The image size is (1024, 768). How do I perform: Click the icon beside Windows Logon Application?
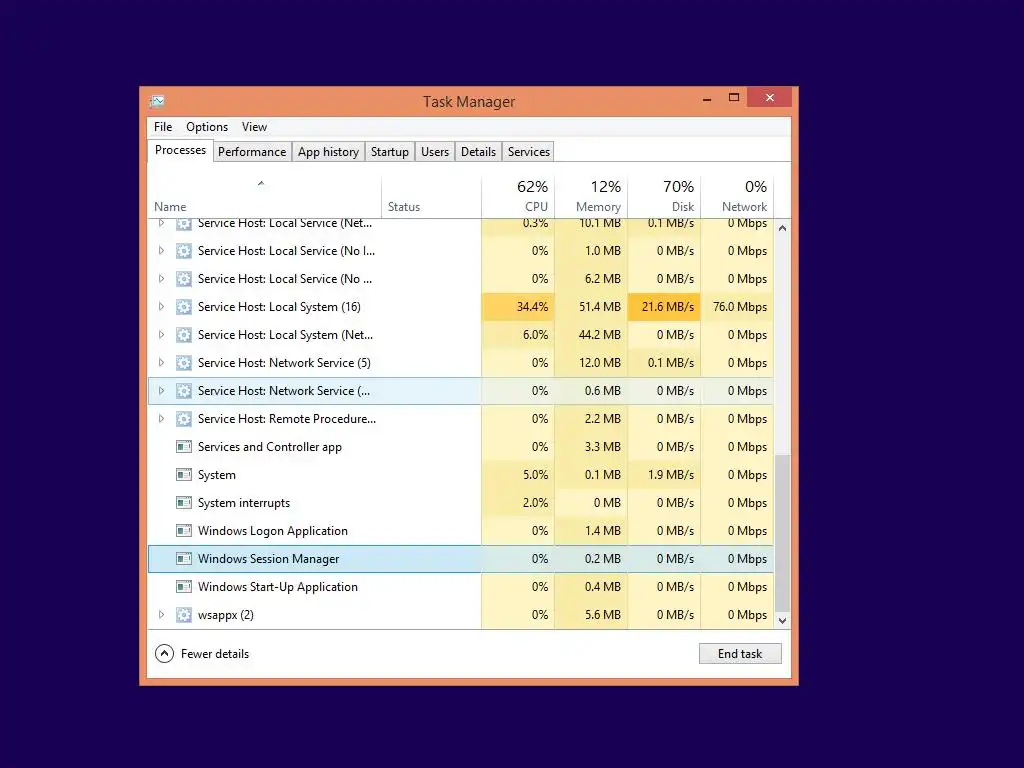pyautogui.click(x=184, y=531)
